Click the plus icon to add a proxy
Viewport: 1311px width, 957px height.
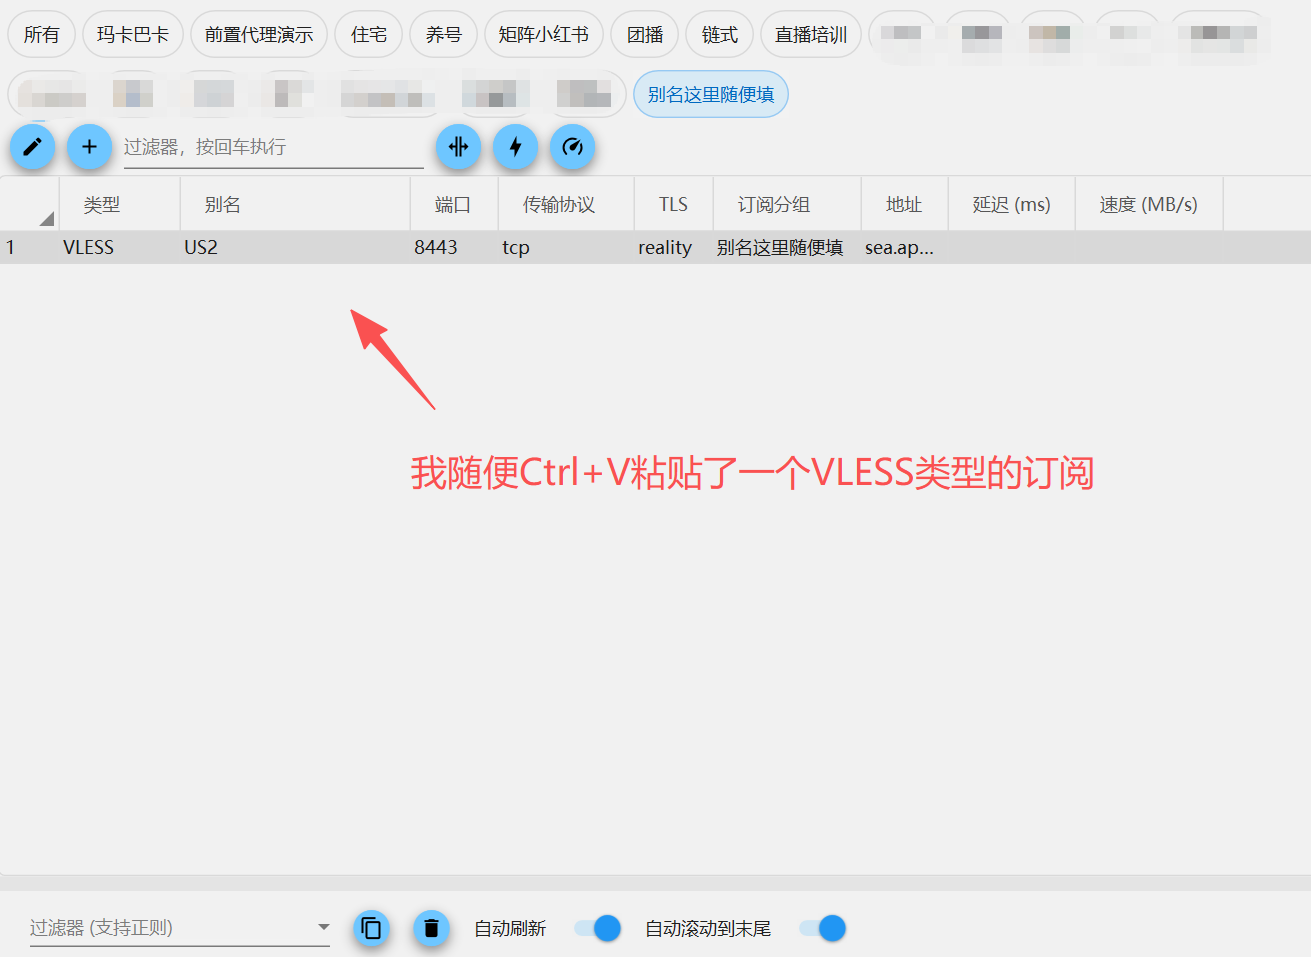coord(89,146)
